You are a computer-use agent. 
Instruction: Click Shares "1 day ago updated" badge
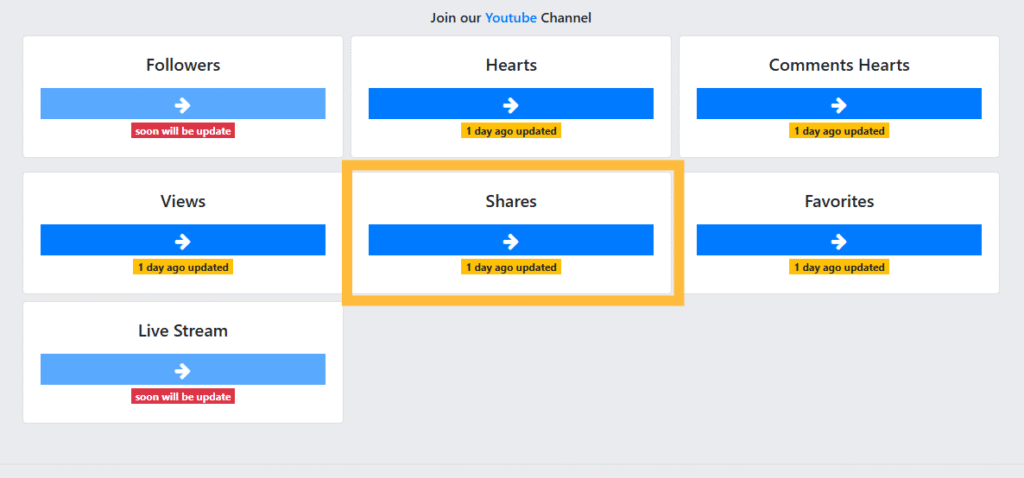pos(511,267)
